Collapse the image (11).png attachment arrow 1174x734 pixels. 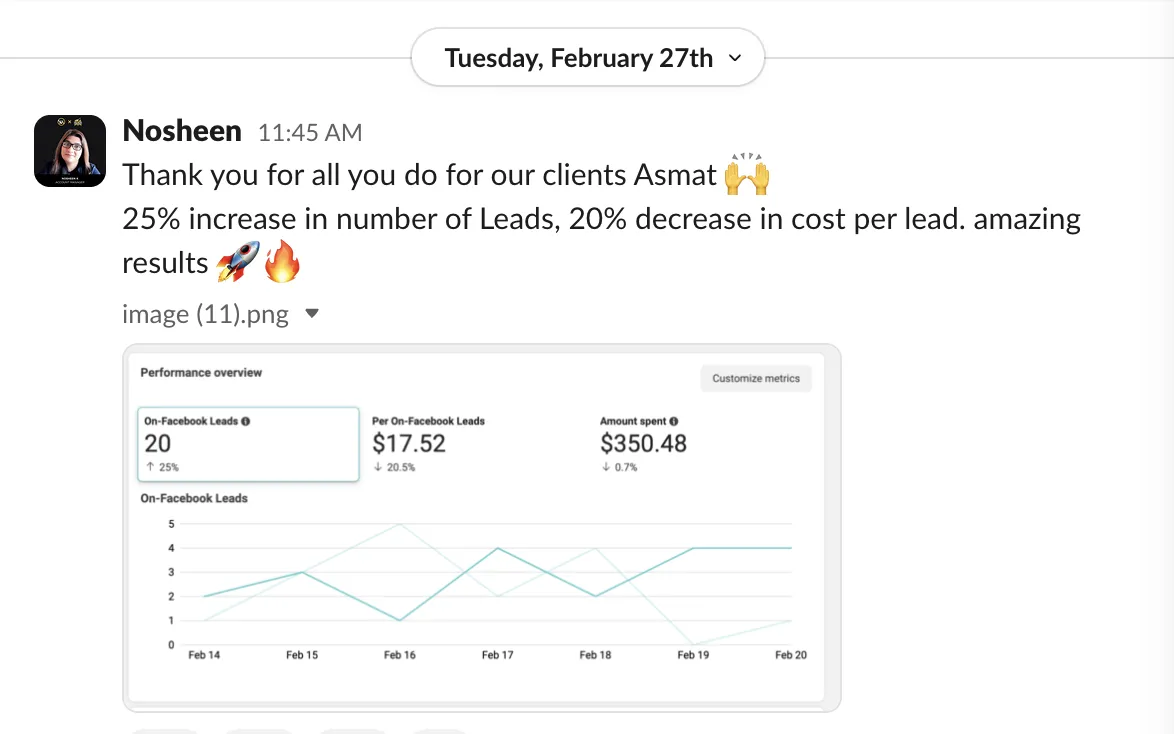(312, 313)
